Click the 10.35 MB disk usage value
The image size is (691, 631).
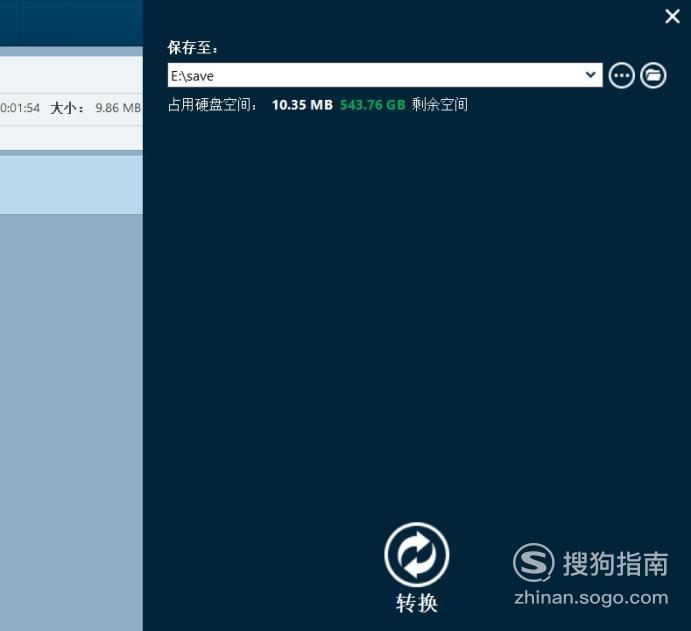(302, 105)
